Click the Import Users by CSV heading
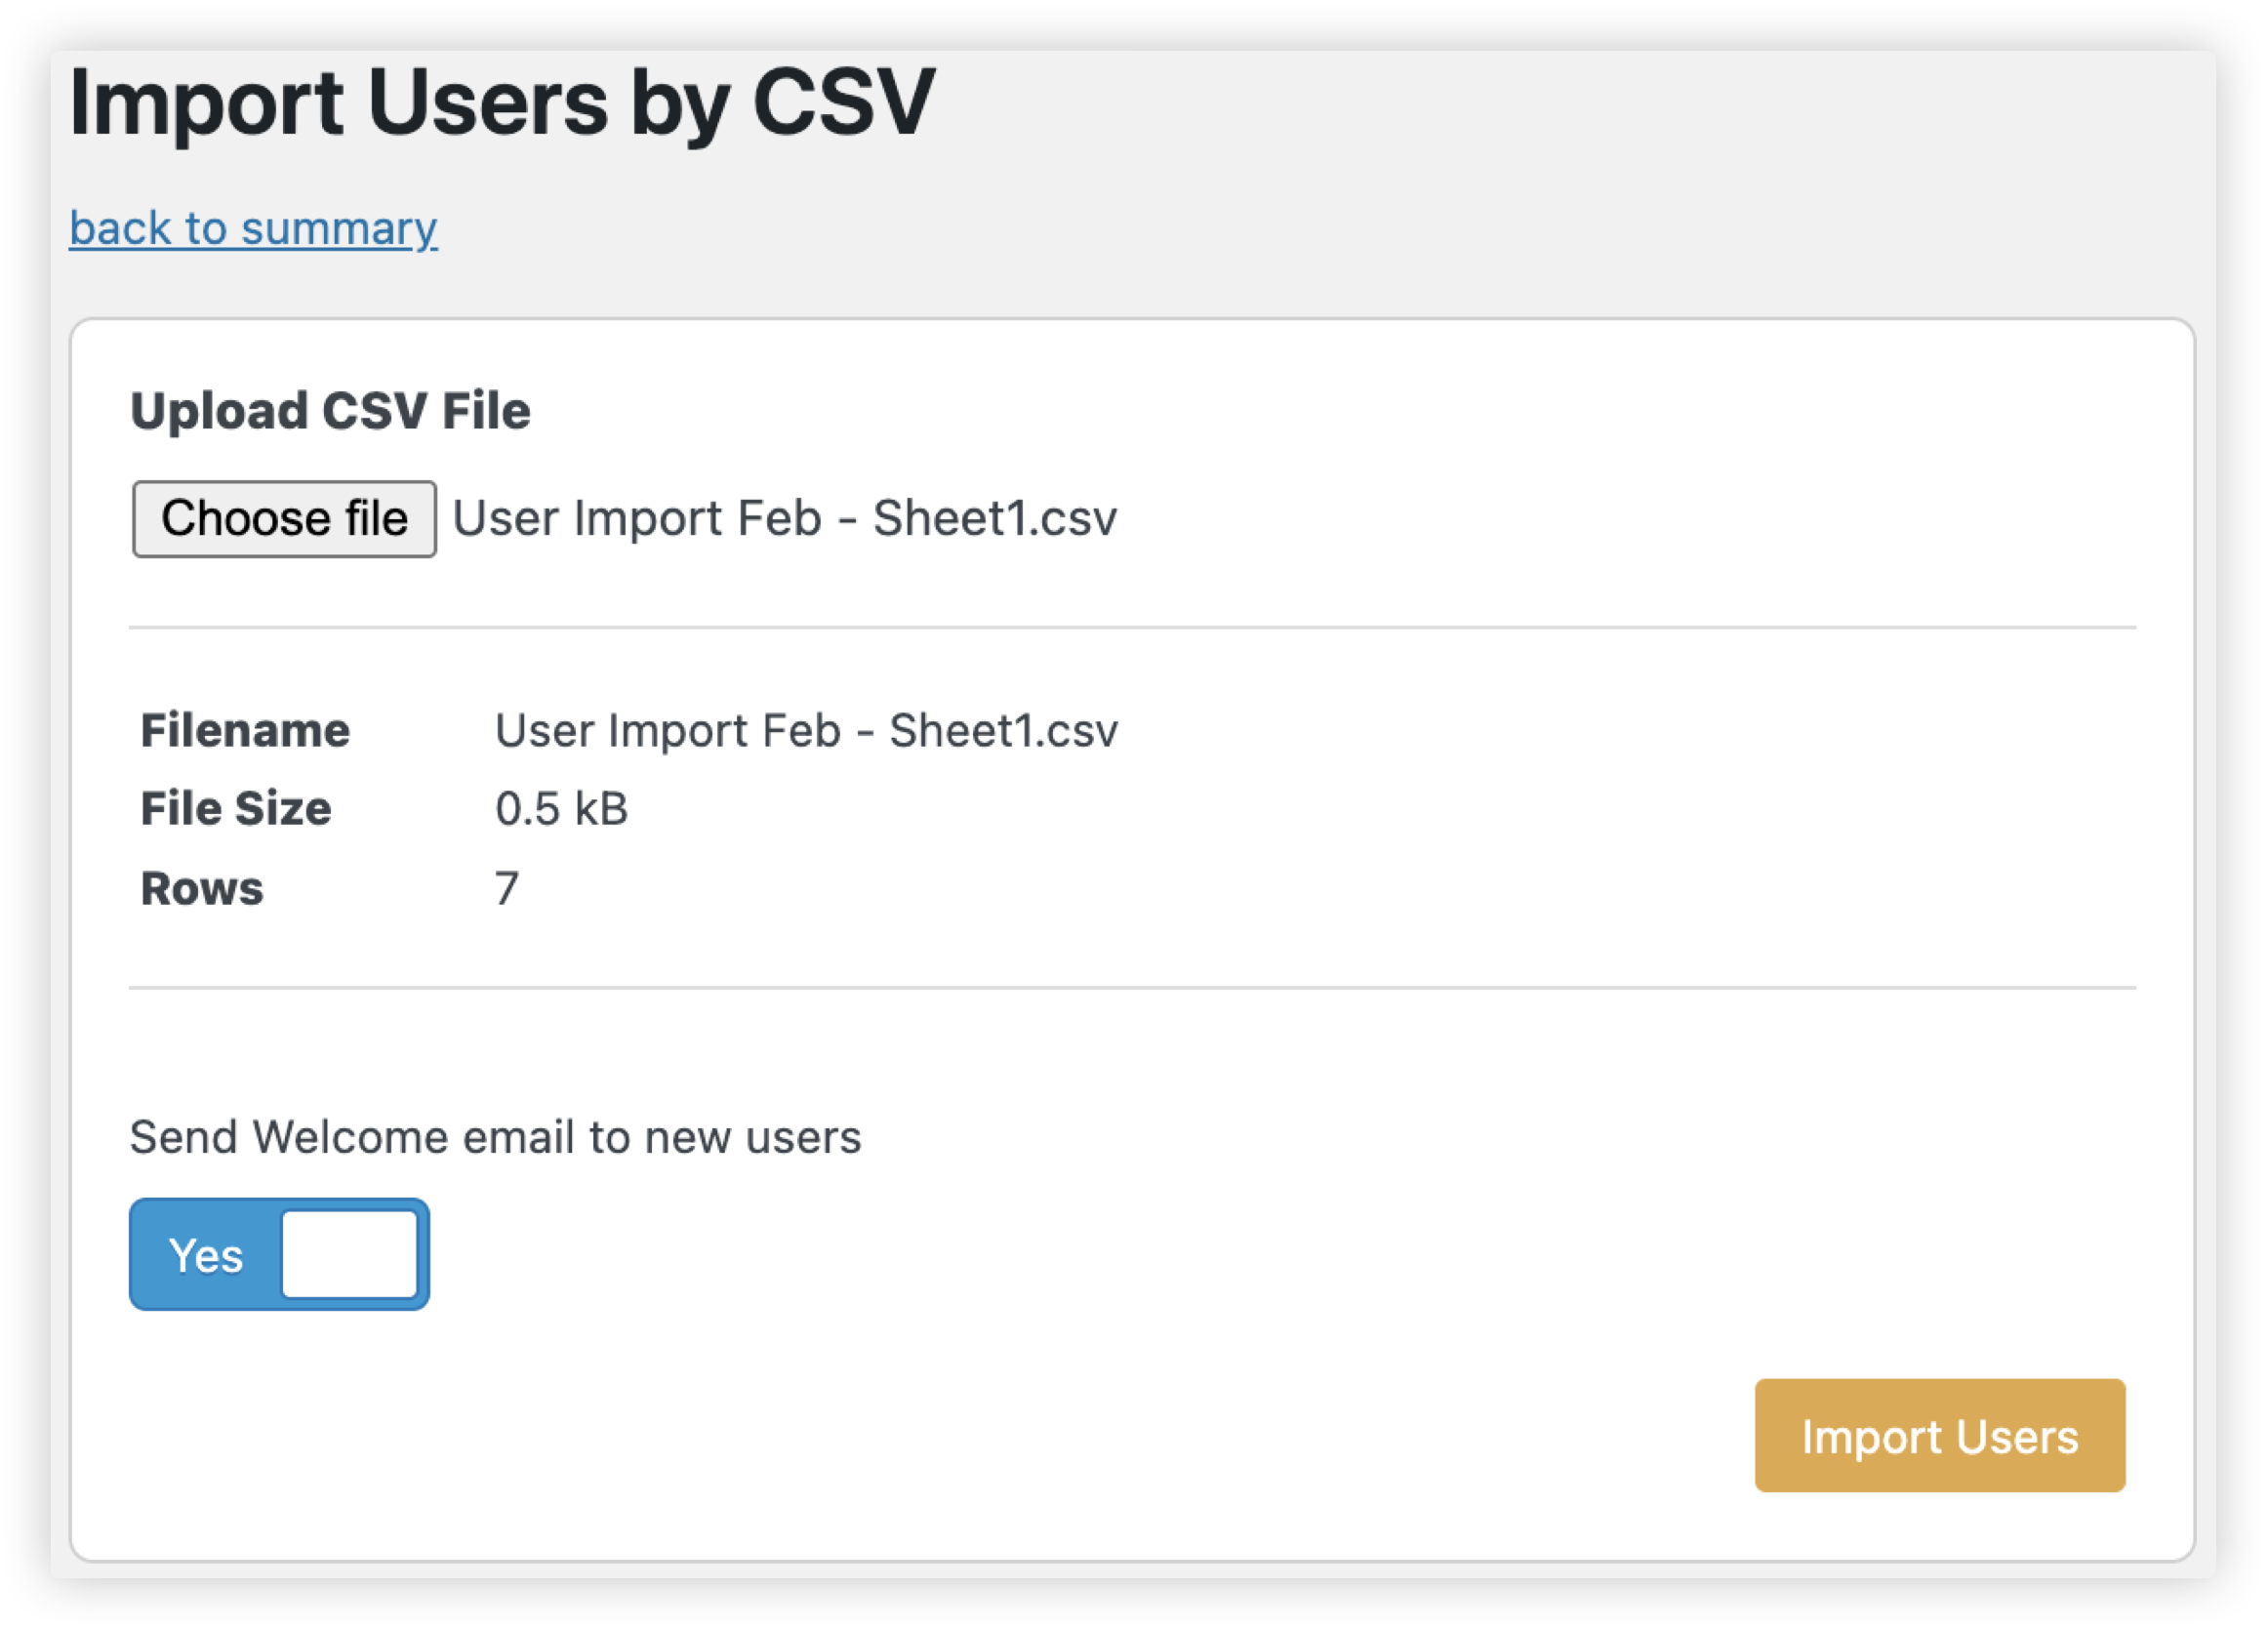This screenshot has width=2268, height=1630. pyautogui.click(x=502, y=102)
